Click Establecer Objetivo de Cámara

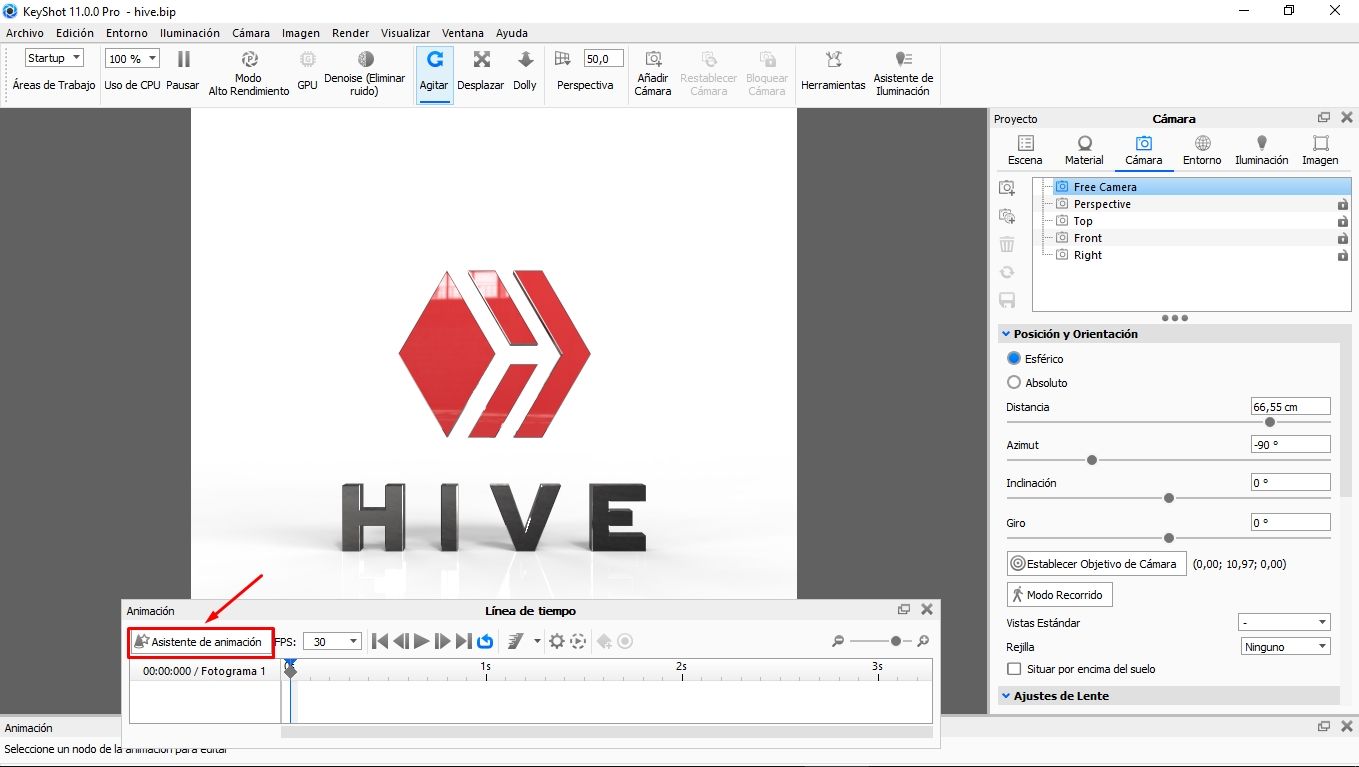click(x=1096, y=564)
